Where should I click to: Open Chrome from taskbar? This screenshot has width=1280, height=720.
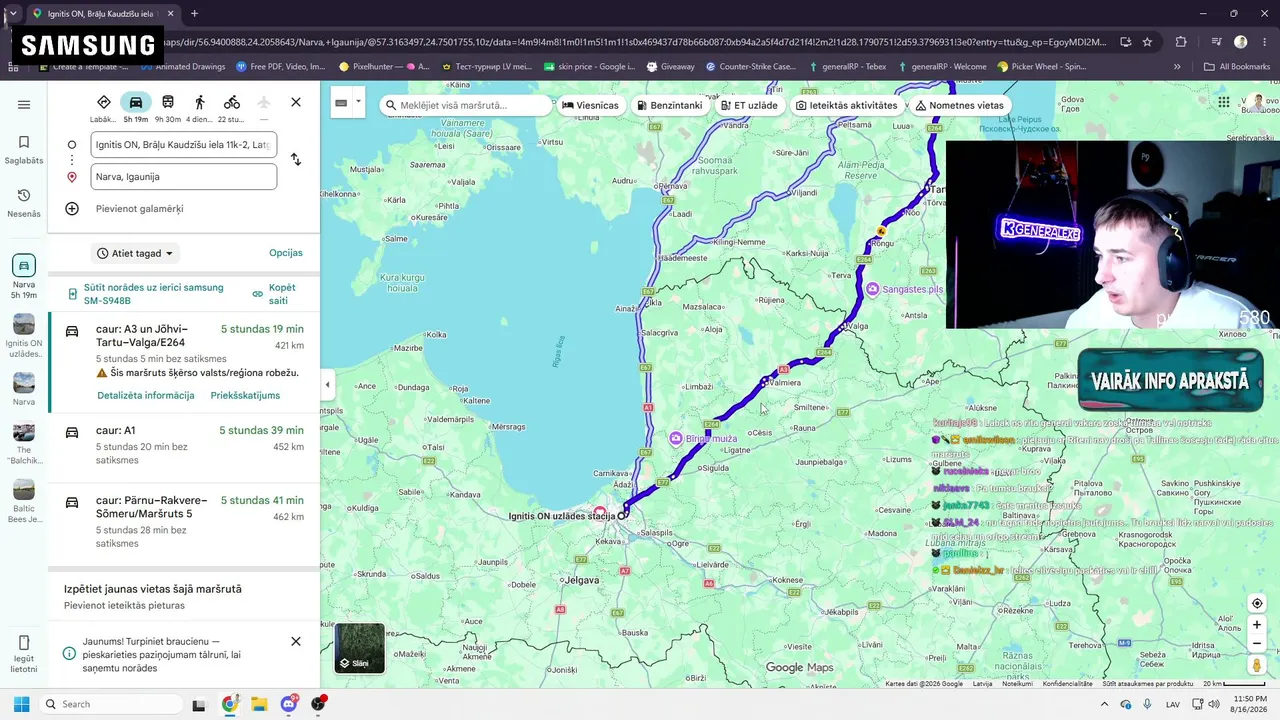[229, 704]
